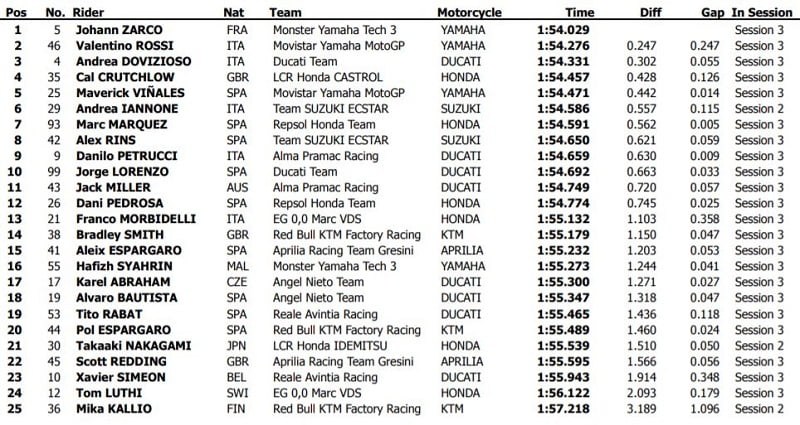Click the lap time 1:54.029

point(563,31)
